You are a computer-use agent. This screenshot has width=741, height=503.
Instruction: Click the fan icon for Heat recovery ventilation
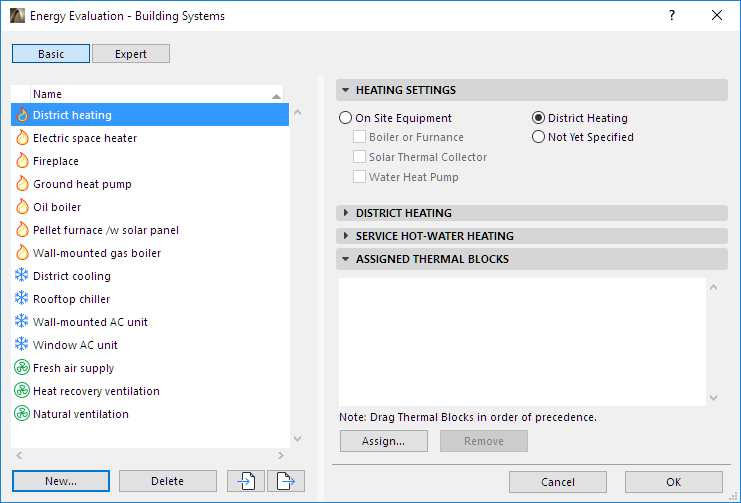tap(22, 390)
